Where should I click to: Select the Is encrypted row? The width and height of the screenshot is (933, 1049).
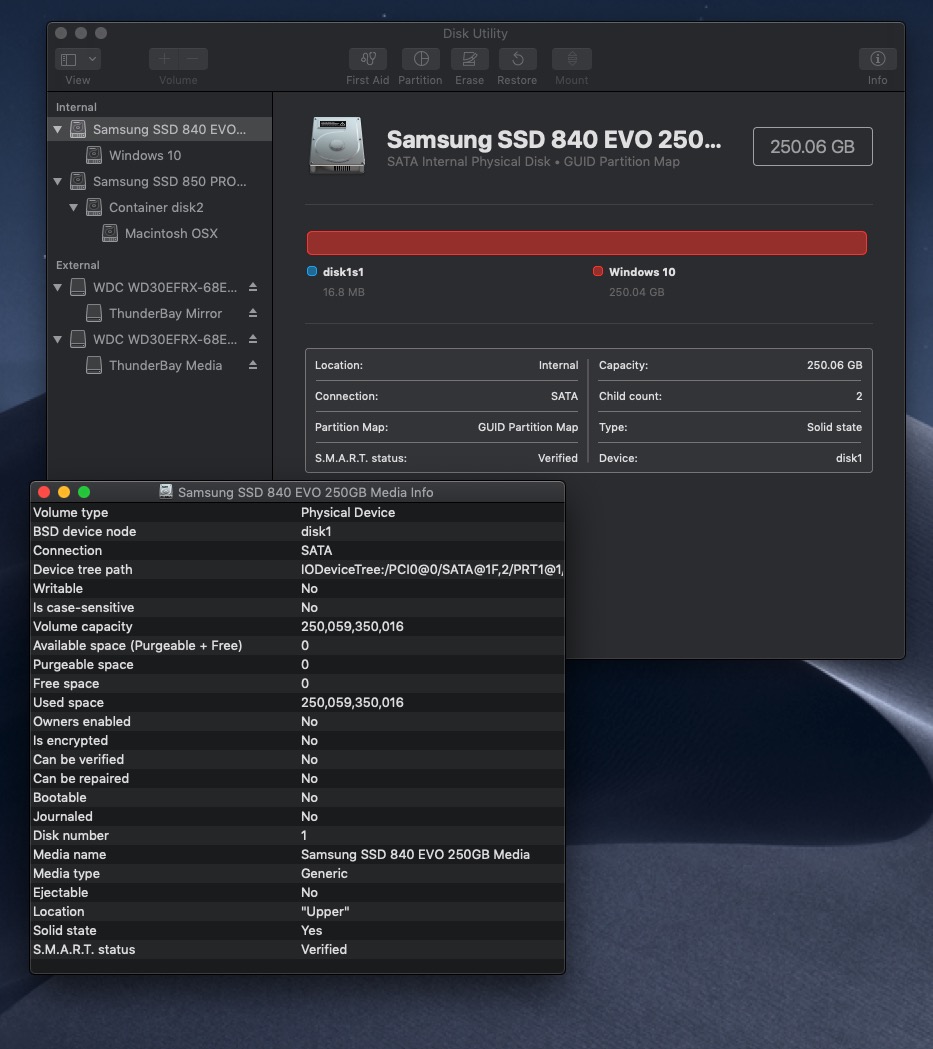298,741
